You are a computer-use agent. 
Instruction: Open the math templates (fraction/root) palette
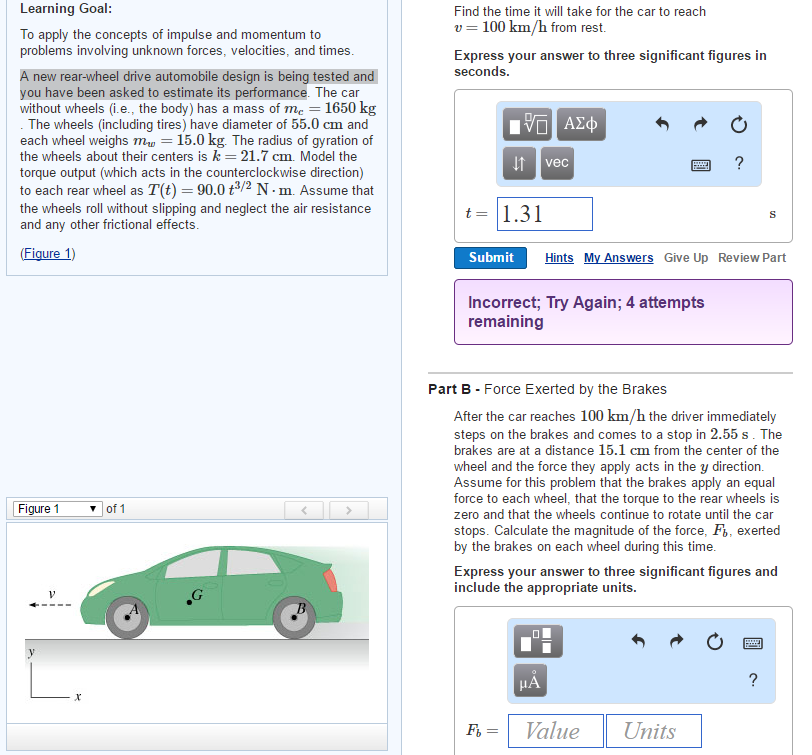click(x=528, y=125)
